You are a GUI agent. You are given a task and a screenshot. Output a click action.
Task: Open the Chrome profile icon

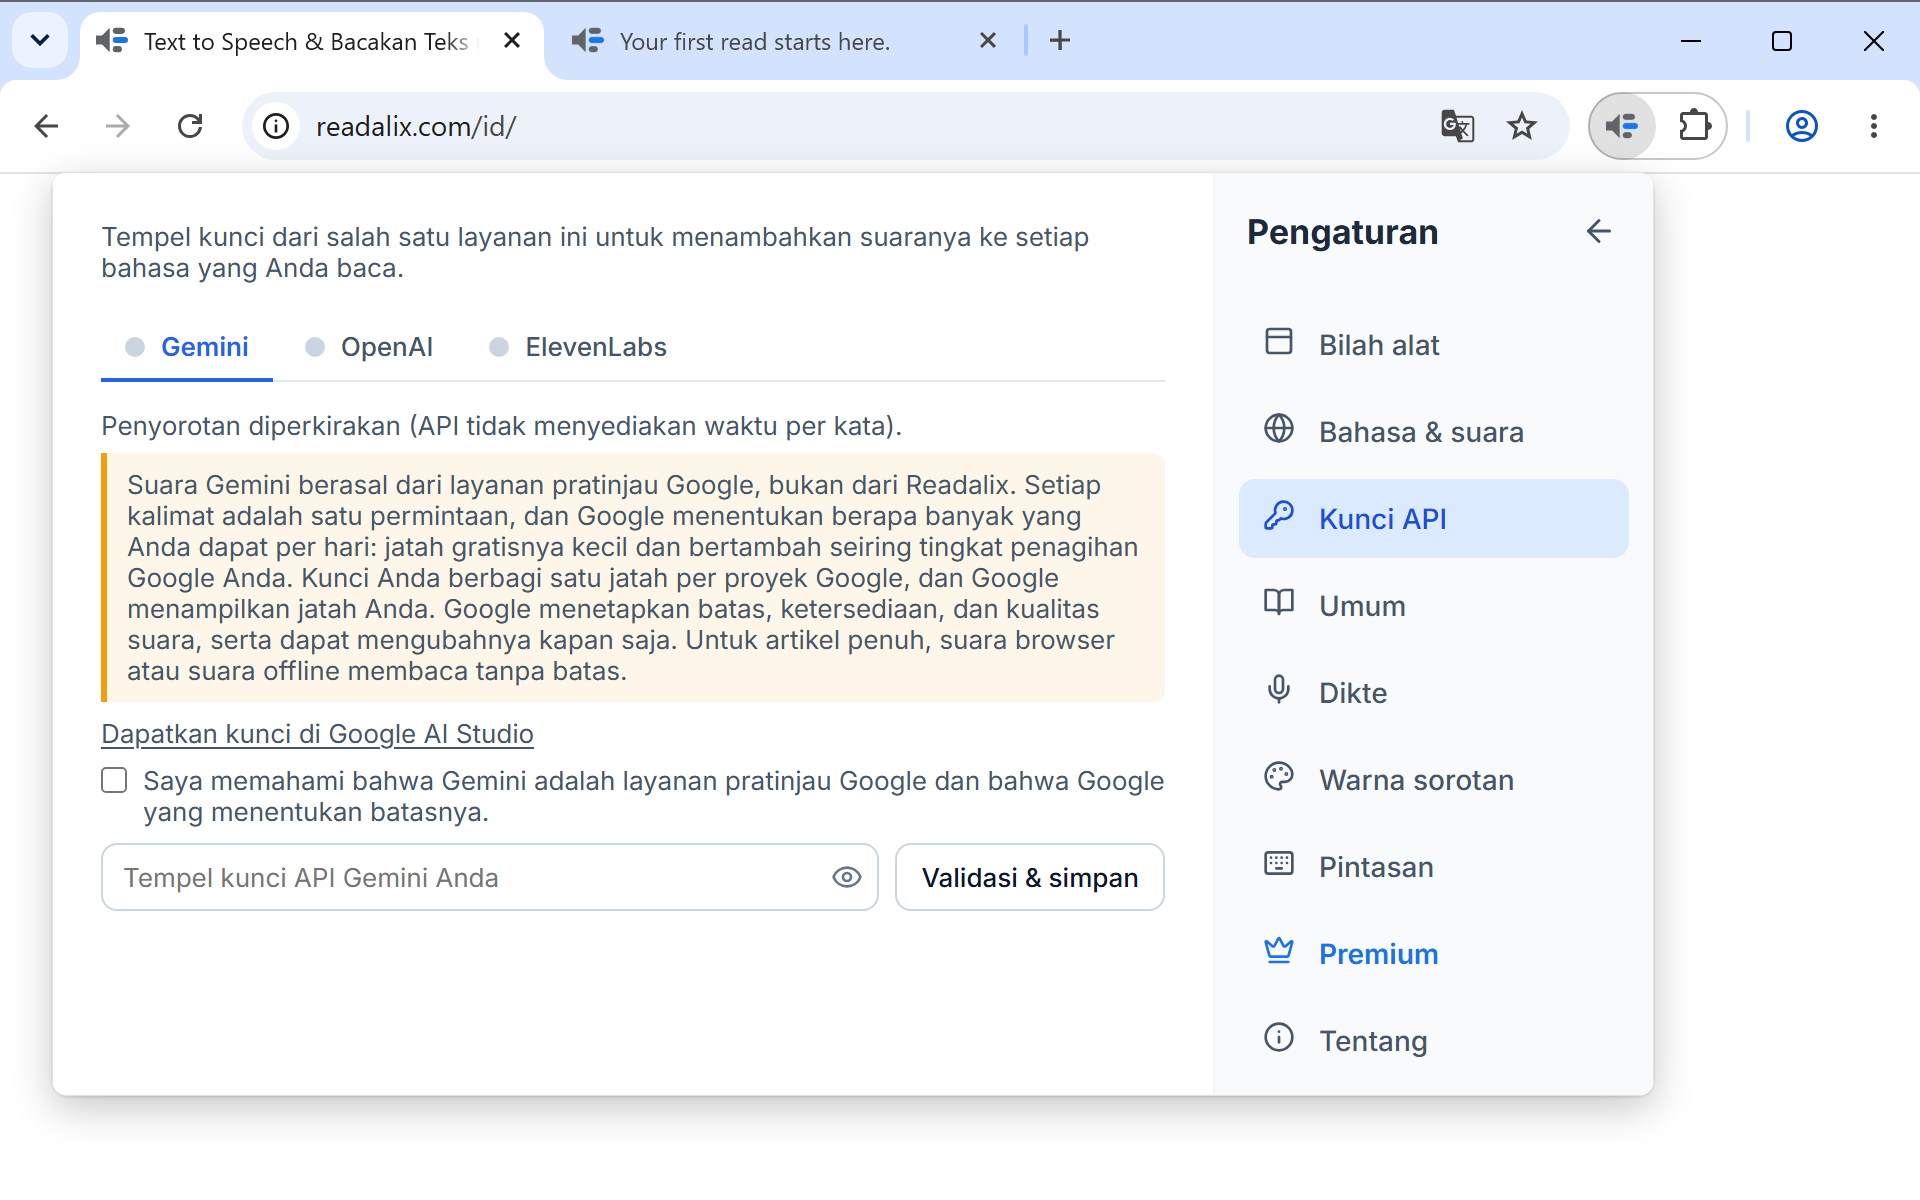[1801, 126]
